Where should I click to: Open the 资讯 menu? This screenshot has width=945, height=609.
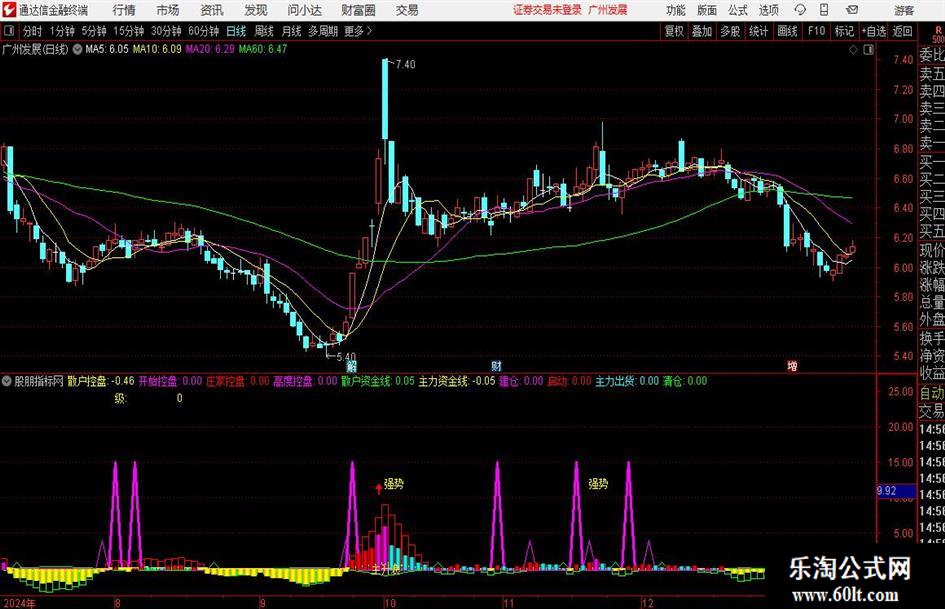212,10
